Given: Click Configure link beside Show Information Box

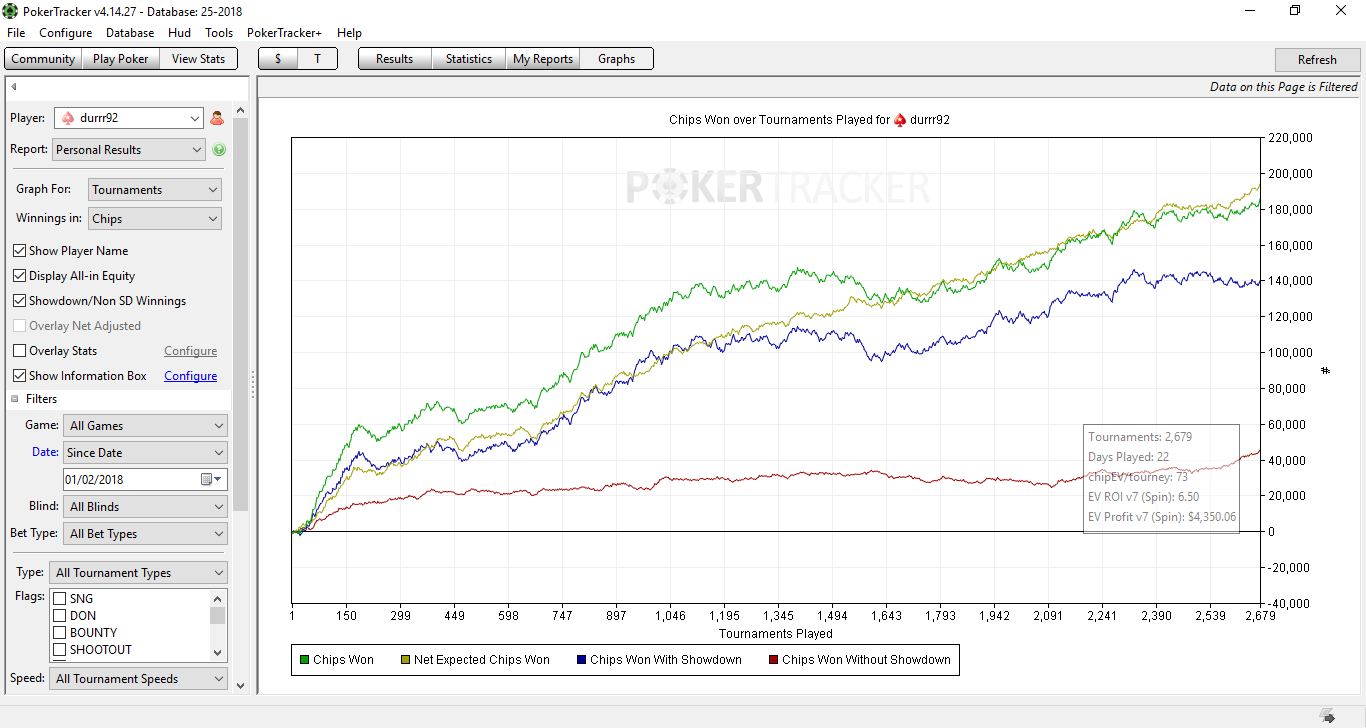Looking at the screenshot, I should [x=190, y=376].
